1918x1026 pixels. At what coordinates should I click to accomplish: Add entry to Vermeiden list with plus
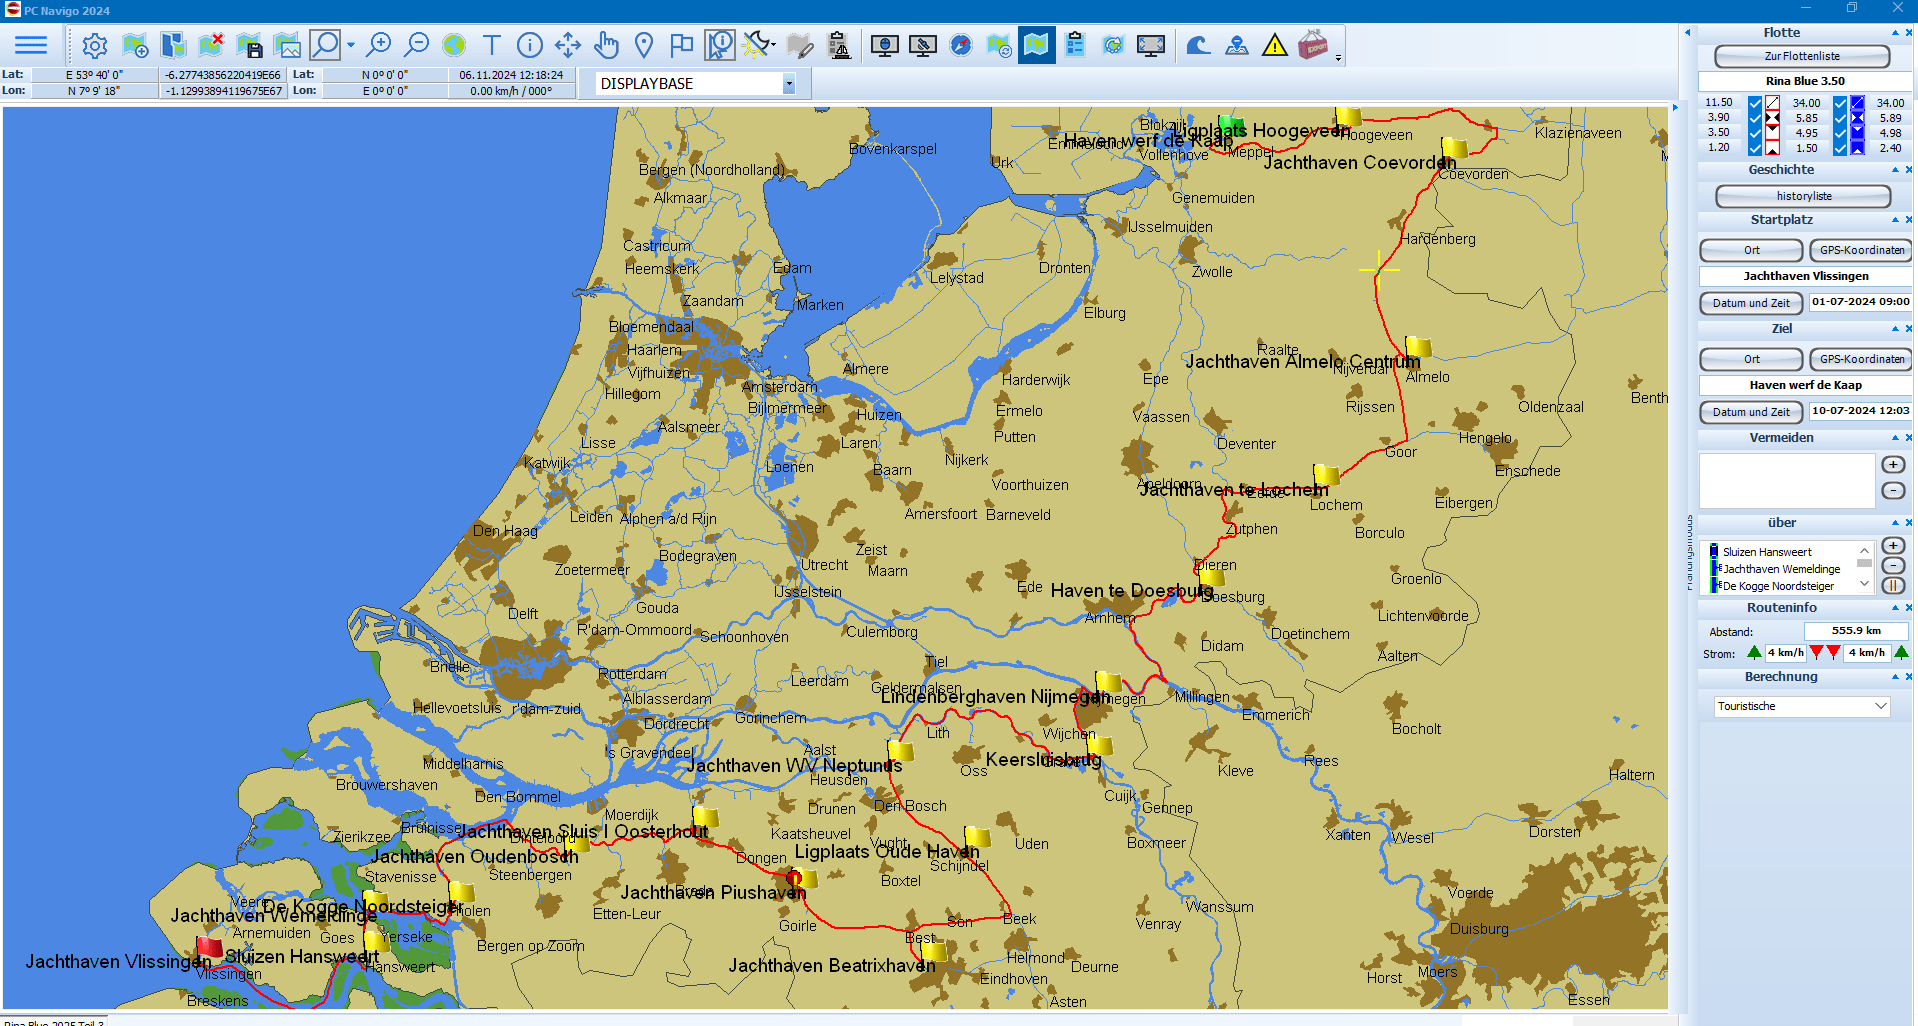click(x=1893, y=465)
